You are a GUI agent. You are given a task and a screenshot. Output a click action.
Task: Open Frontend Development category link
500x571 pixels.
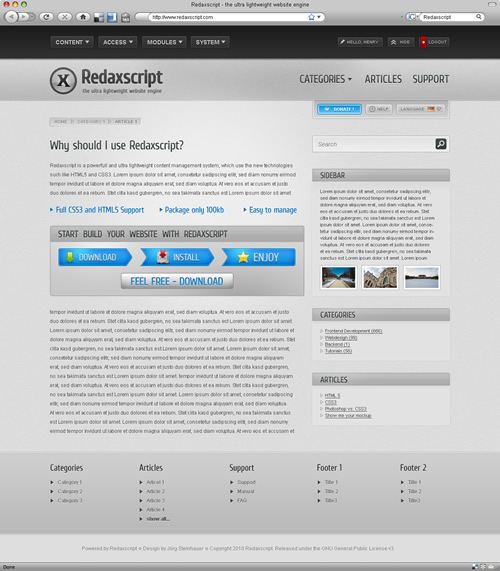tap(353, 331)
